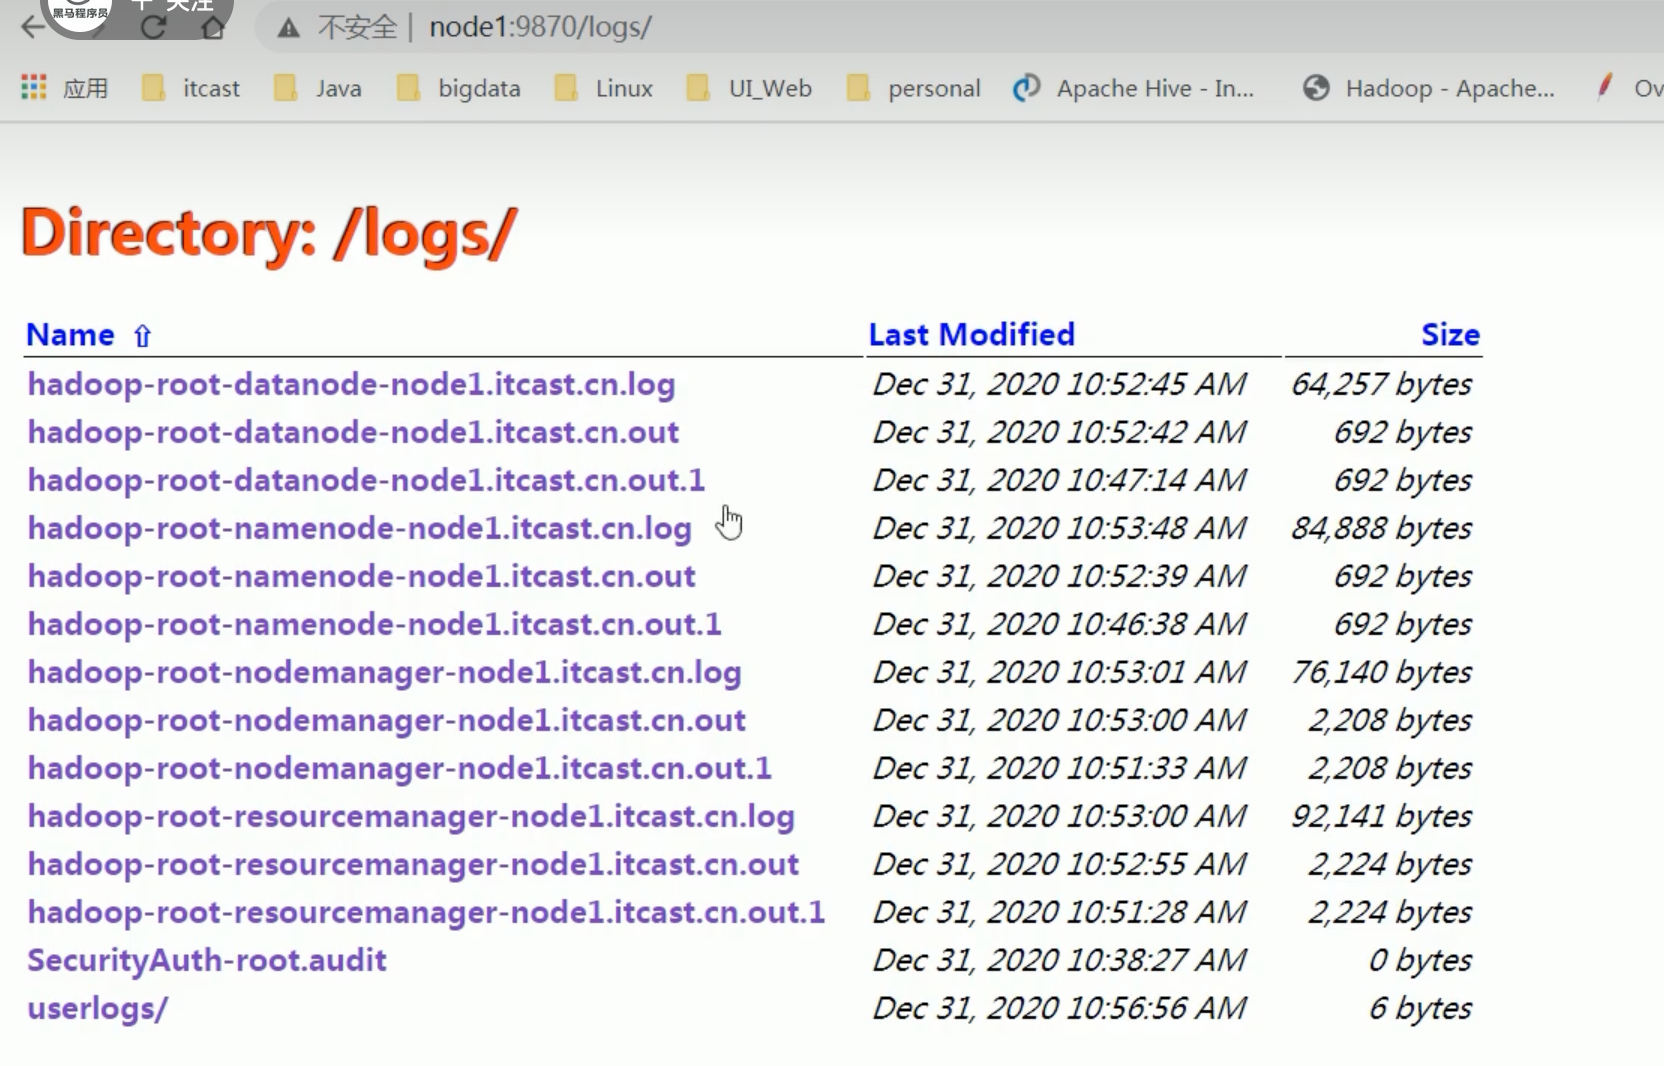Sort the listing by Size column
Screen dimensions: 1664x1066
click(1450, 334)
